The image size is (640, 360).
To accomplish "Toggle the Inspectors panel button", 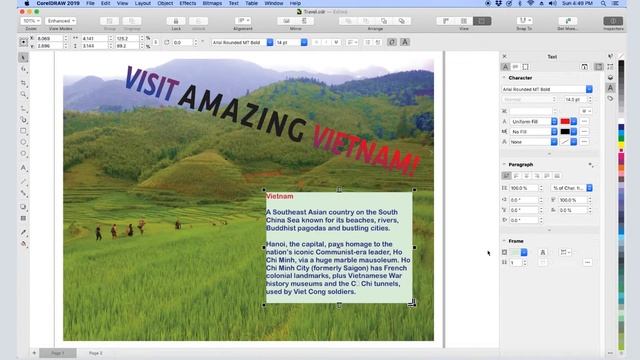I will pyautogui.click(x=613, y=21).
